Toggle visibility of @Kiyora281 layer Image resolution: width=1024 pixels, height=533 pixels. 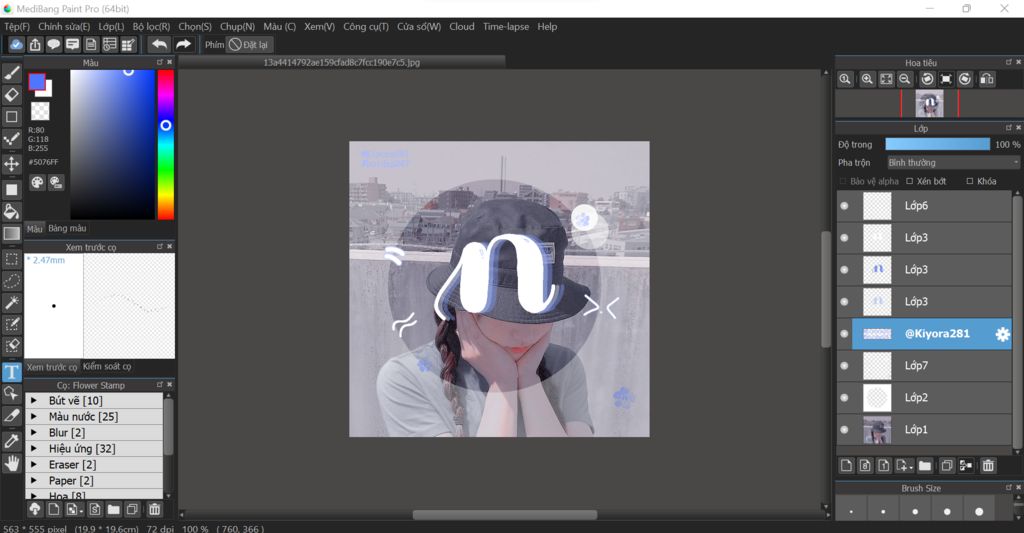(844, 334)
